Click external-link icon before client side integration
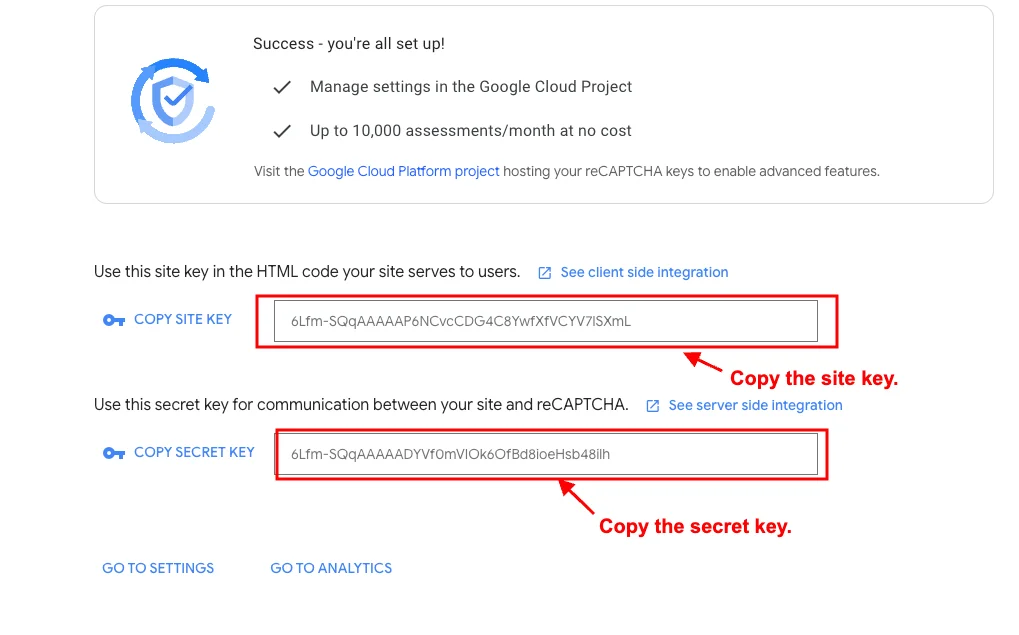1019x635 pixels. point(545,273)
